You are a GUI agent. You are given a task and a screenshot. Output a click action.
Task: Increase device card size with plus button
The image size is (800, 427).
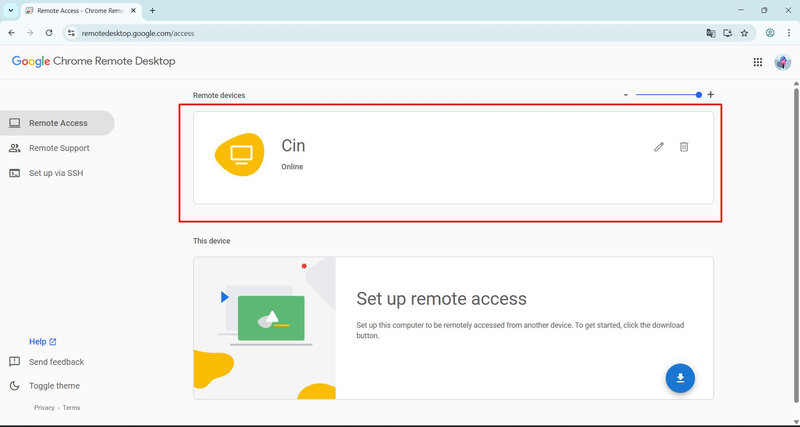pos(710,95)
